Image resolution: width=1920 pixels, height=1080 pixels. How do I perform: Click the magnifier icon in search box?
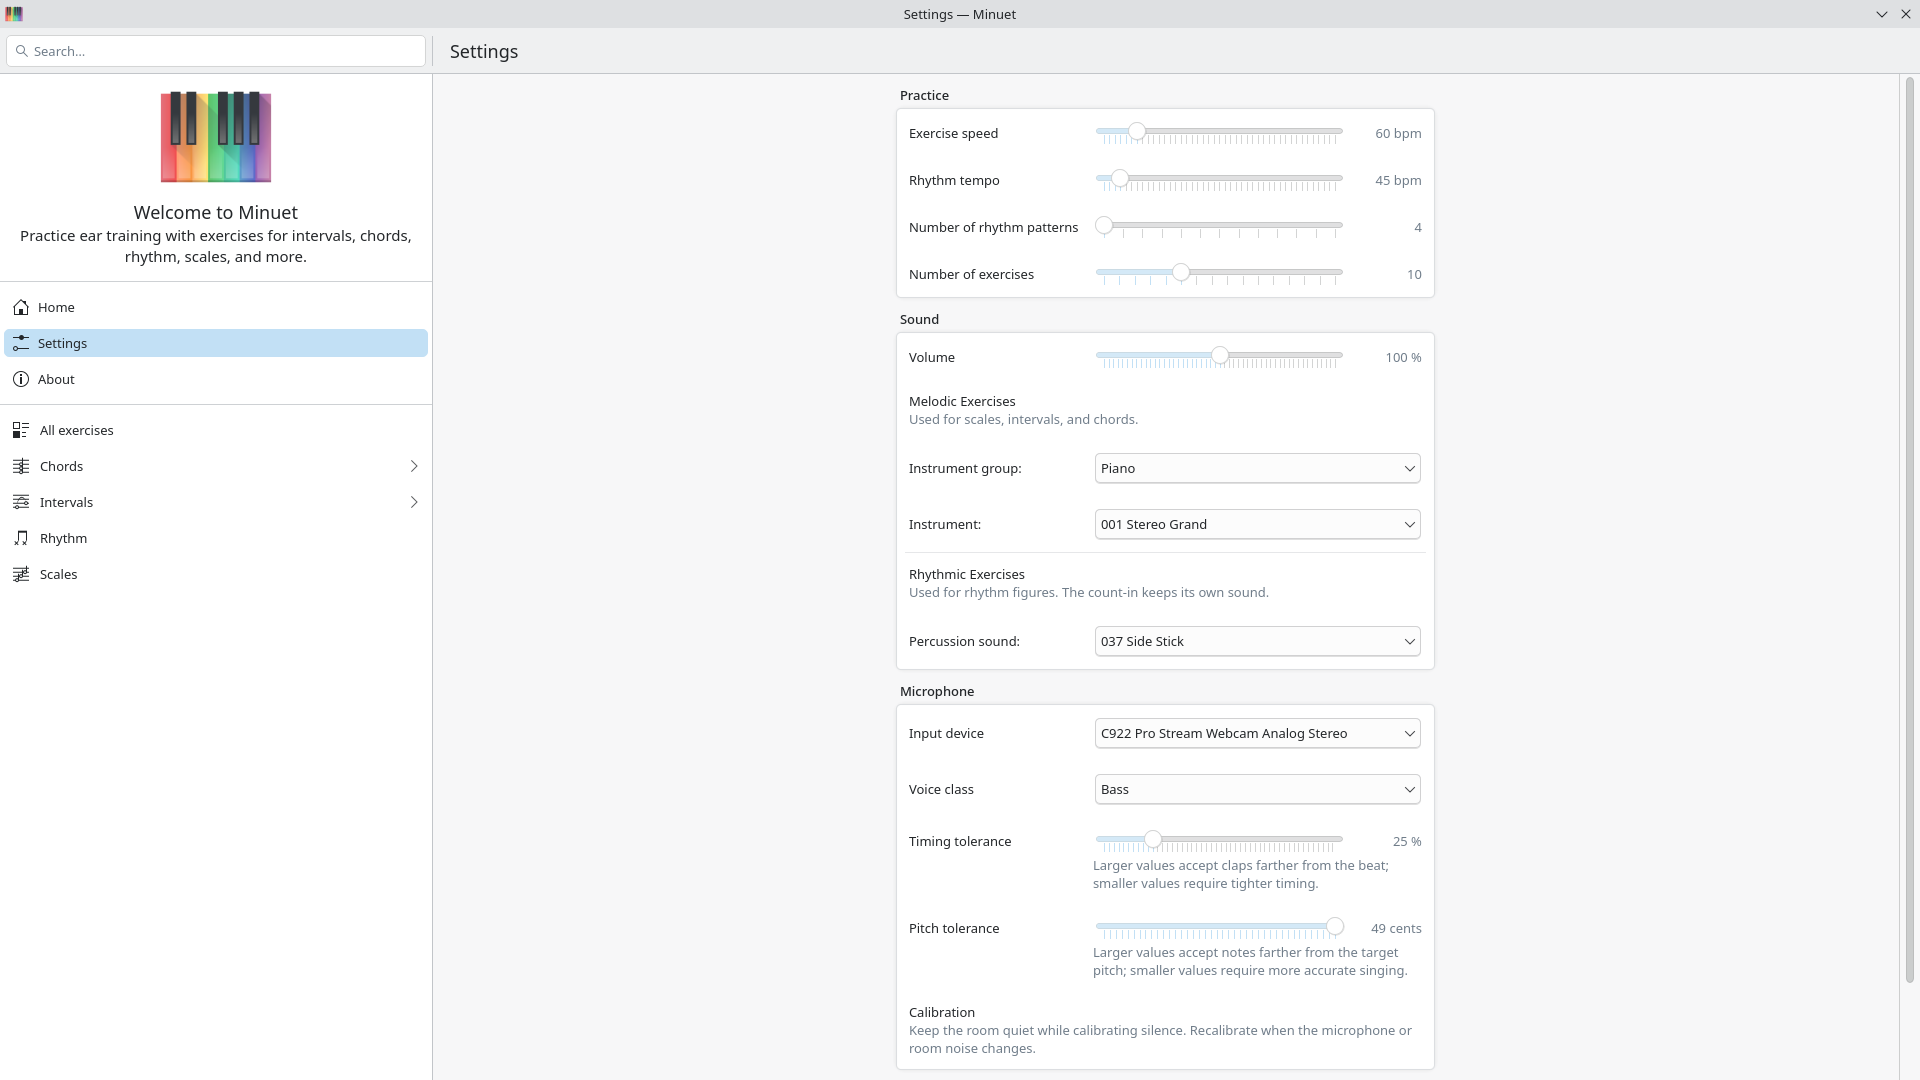pyautogui.click(x=22, y=51)
